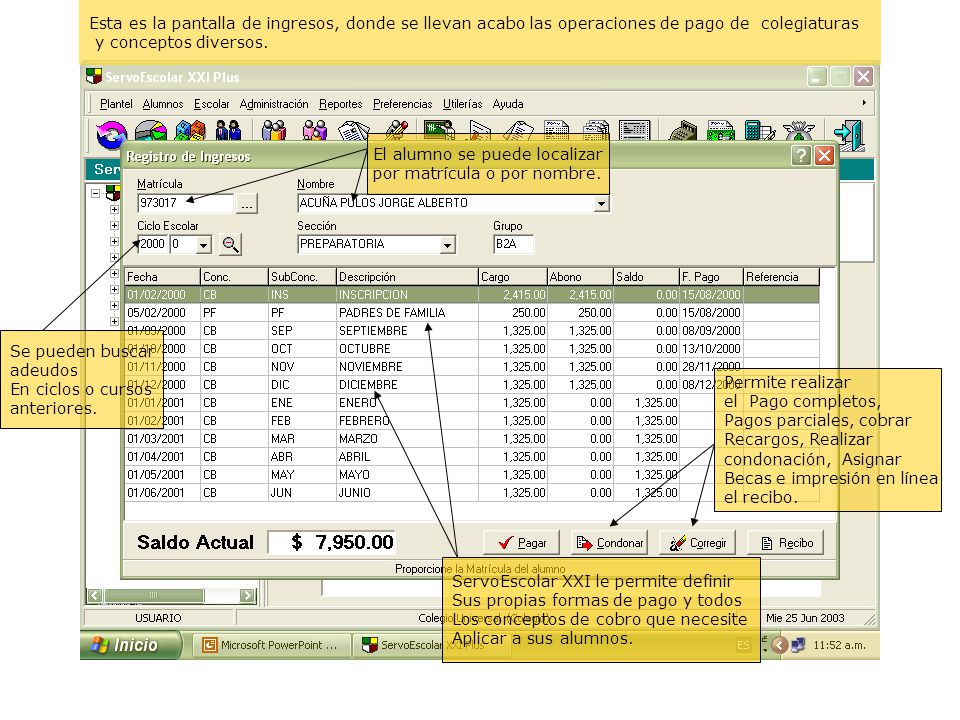Image resolution: width=960 pixels, height=720 pixels.
Task: Open the Utilerías menu
Action: (462, 104)
